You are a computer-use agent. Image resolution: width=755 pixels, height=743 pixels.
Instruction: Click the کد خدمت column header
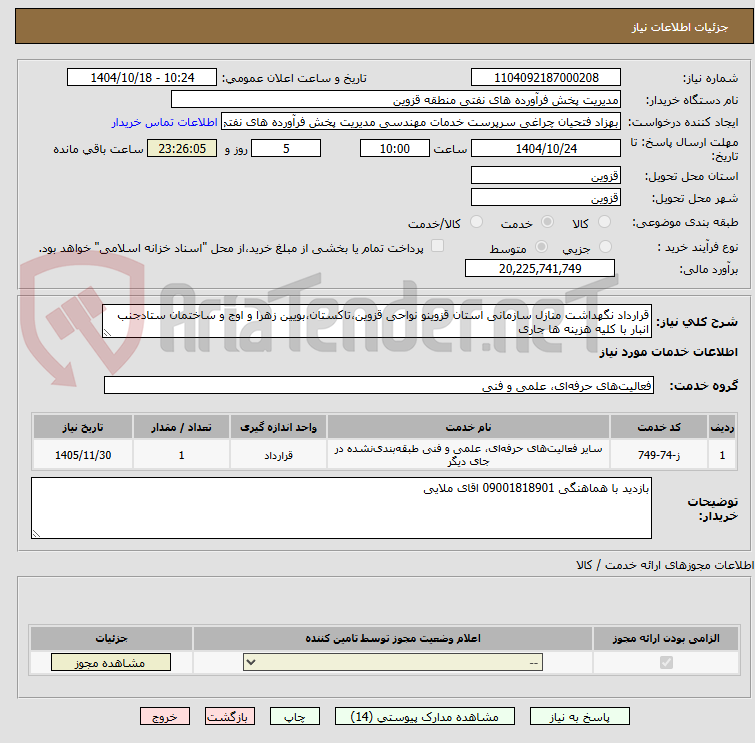(659, 427)
